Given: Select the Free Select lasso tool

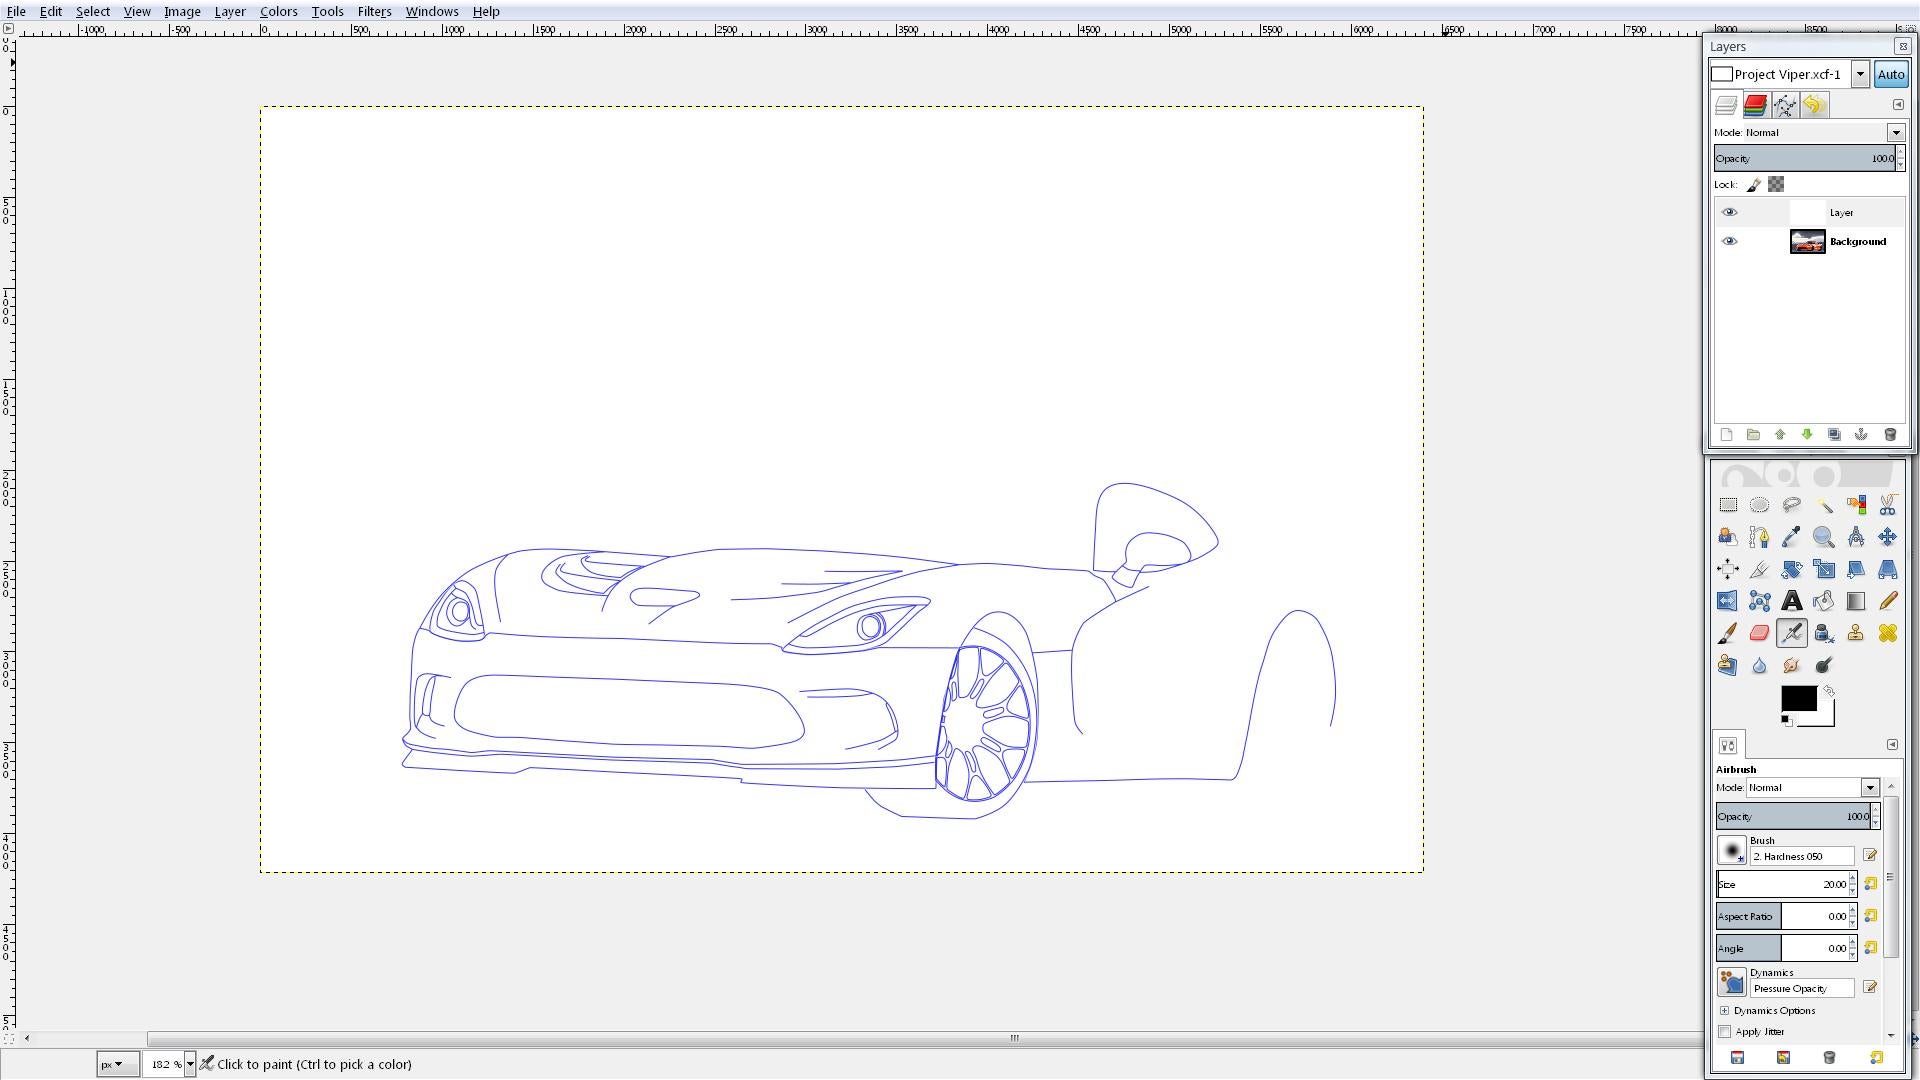Looking at the screenshot, I should [x=1792, y=505].
